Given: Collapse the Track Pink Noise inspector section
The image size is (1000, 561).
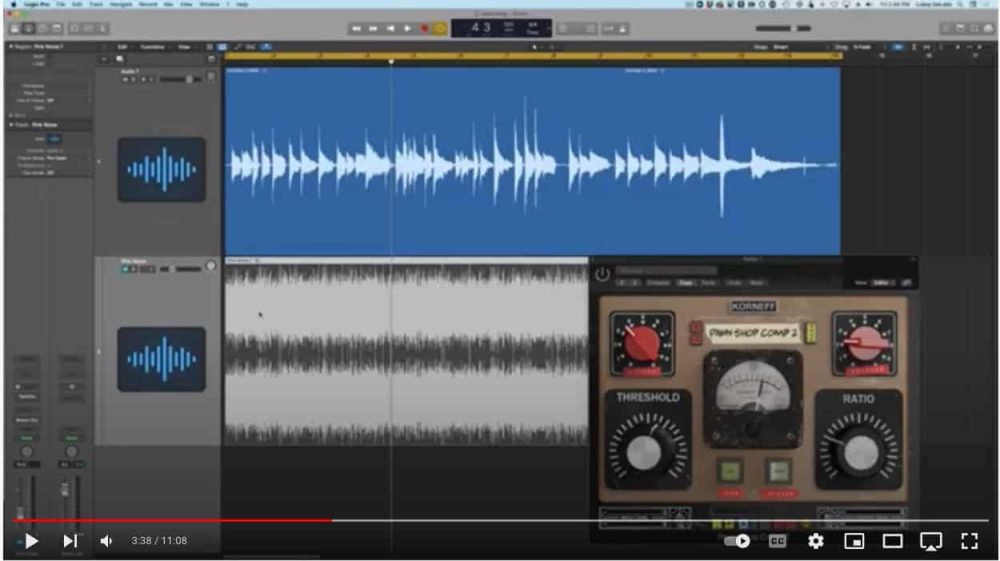Looking at the screenshot, I should click(x=11, y=125).
